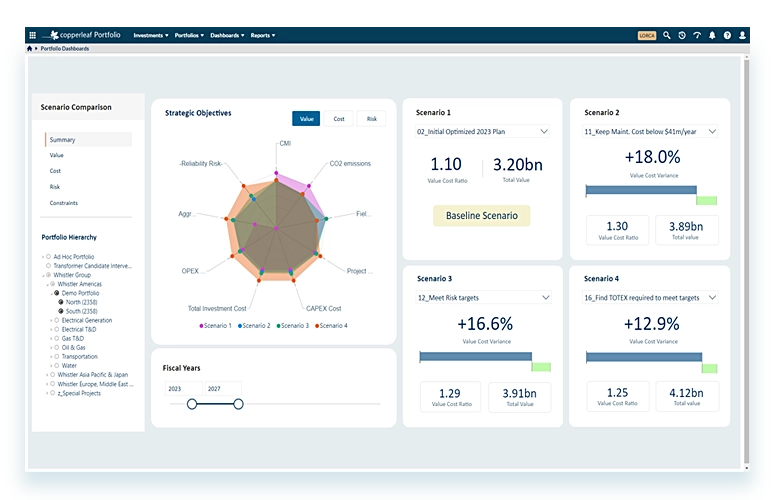Select the North (2358) radio button
The width and height of the screenshot is (775, 500).
pyautogui.click(x=61, y=302)
